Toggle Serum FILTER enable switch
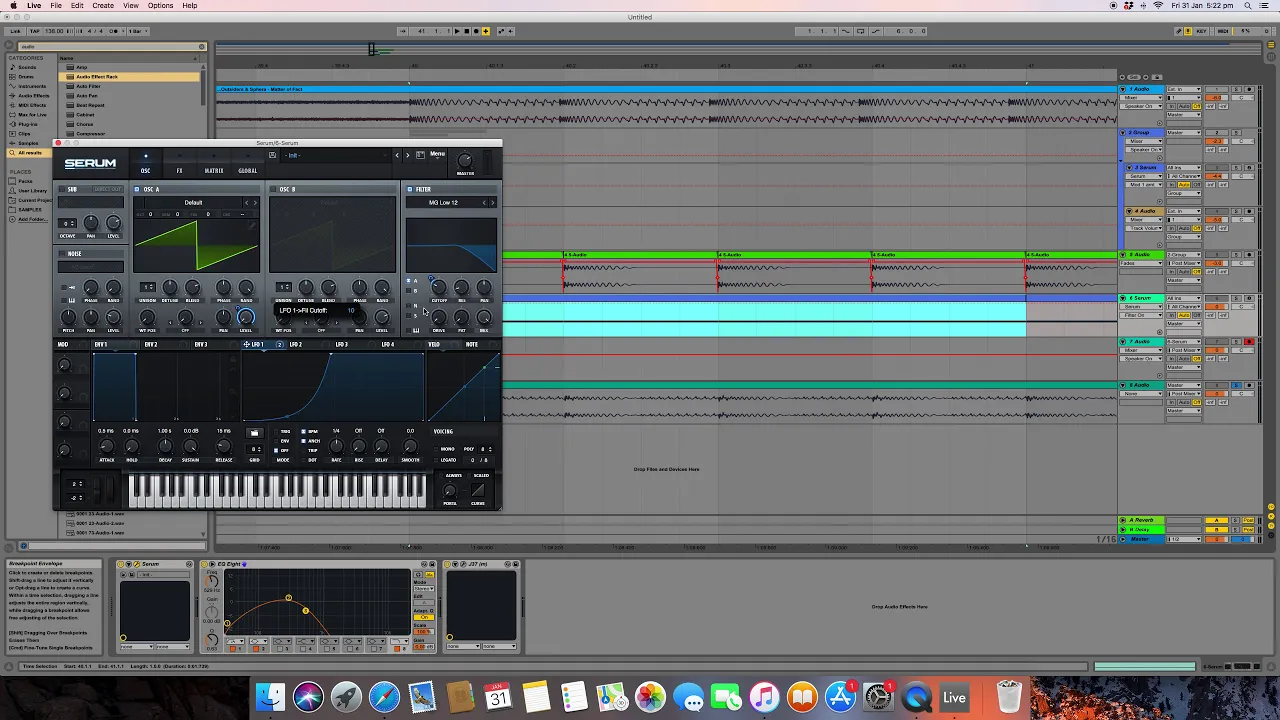The height and width of the screenshot is (720, 1280). tap(410, 189)
